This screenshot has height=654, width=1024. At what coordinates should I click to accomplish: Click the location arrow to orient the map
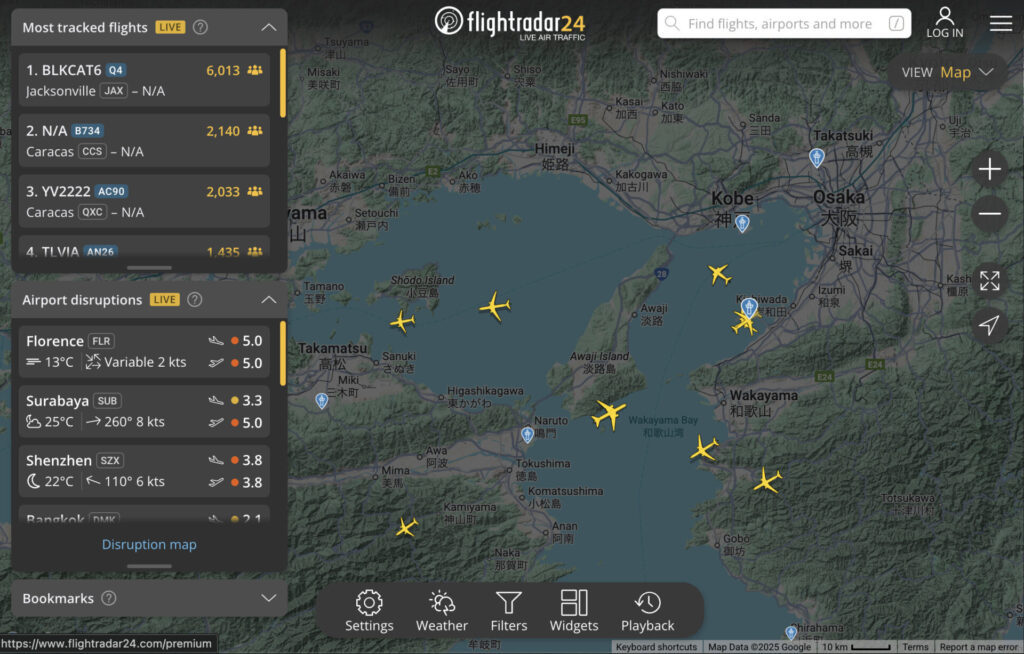pyautogui.click(x=989, y=323)
